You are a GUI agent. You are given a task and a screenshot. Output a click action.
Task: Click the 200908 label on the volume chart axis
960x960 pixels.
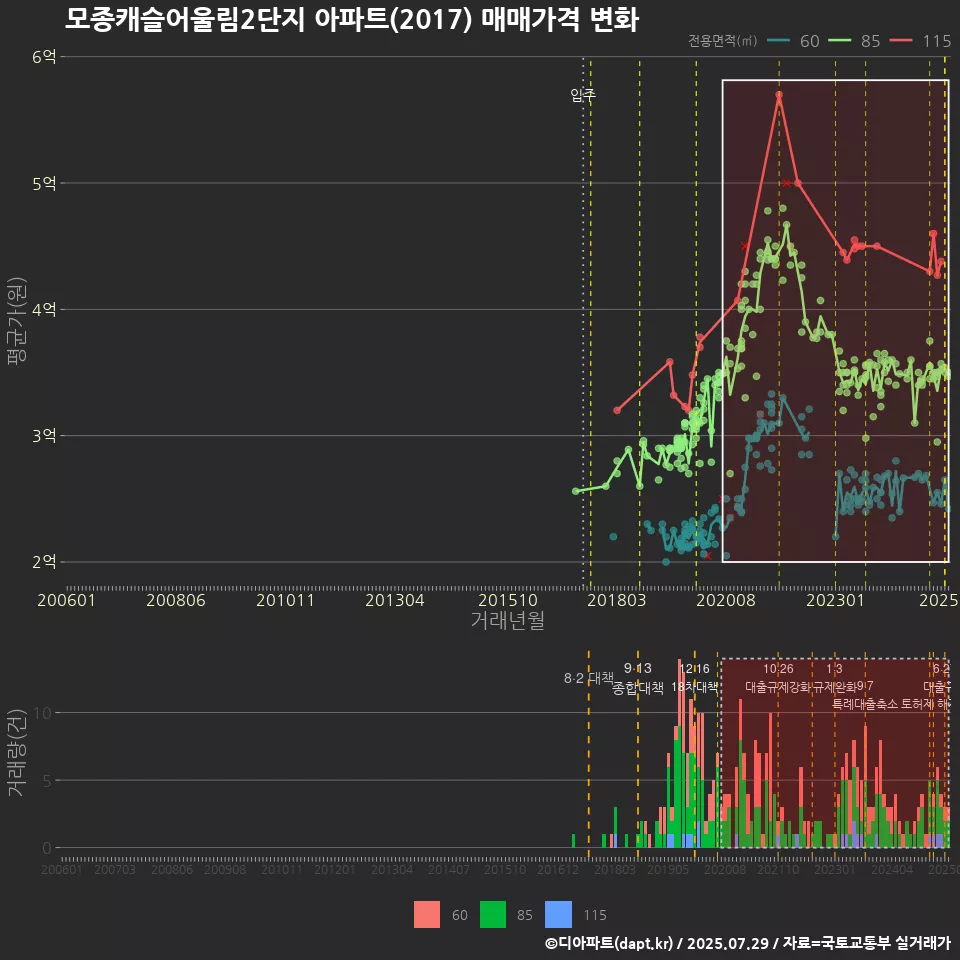tap(225, 869)
